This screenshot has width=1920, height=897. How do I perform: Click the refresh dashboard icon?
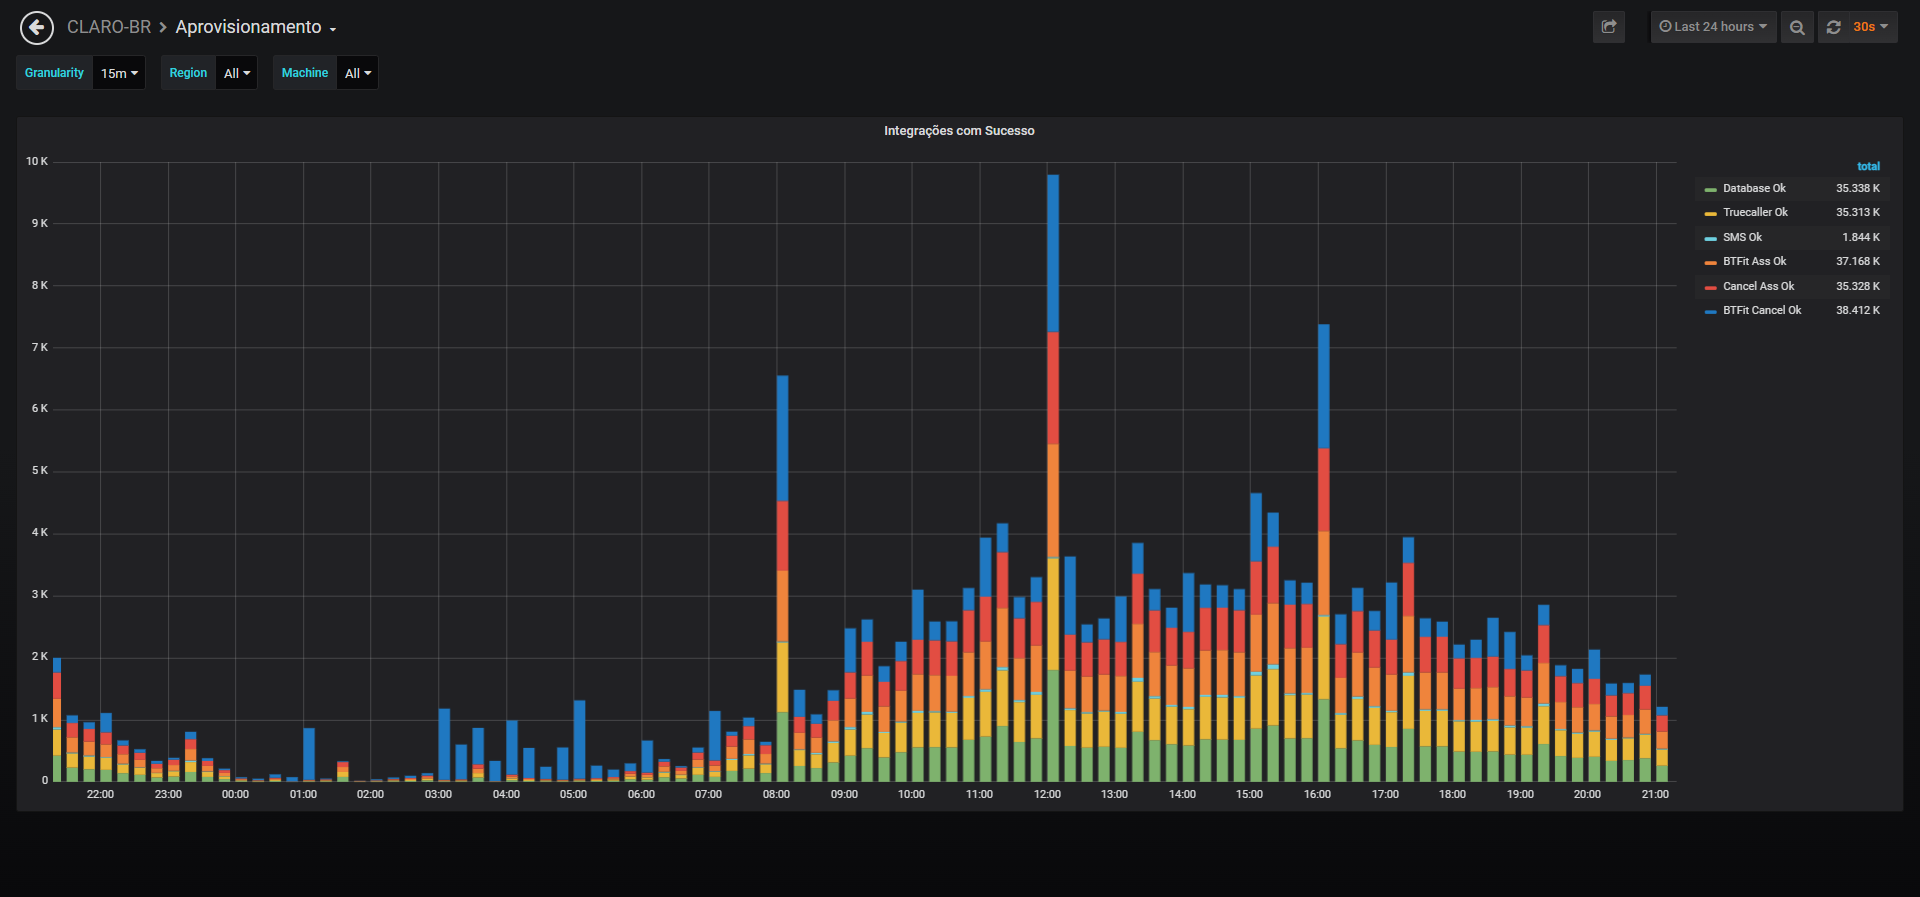(1834, 27)
